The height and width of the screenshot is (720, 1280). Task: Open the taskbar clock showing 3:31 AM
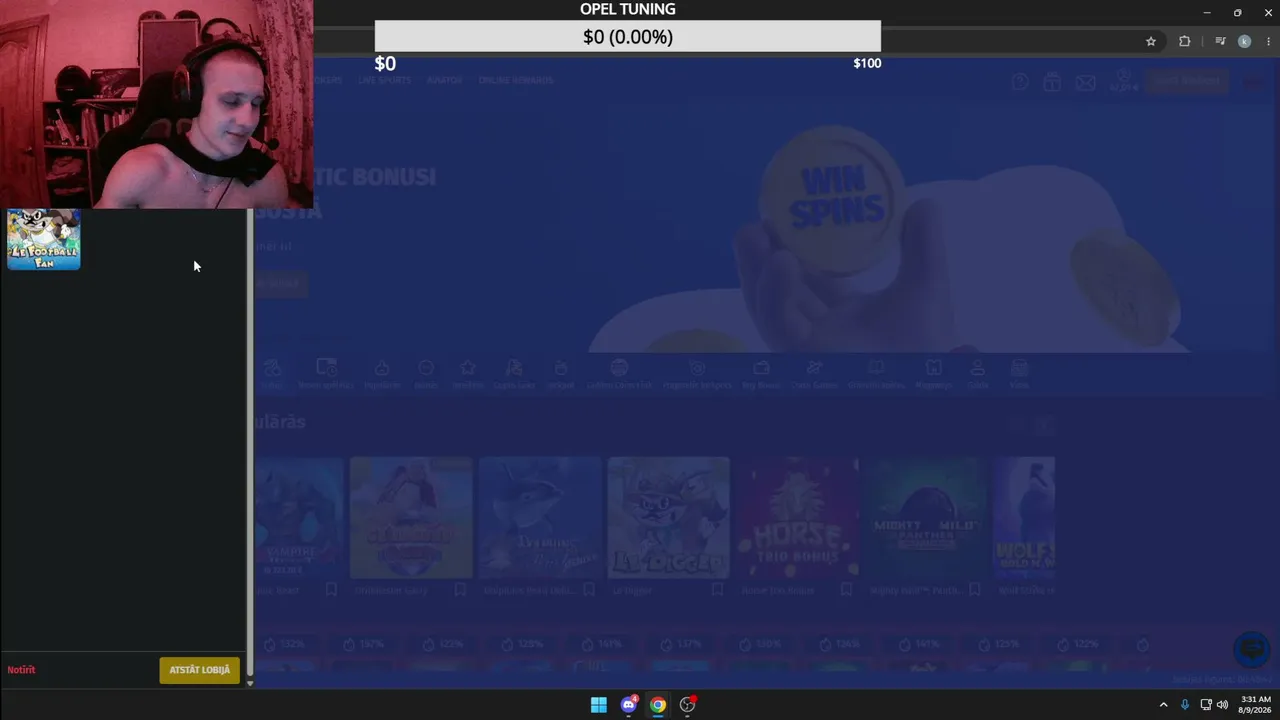point(1255,705)
